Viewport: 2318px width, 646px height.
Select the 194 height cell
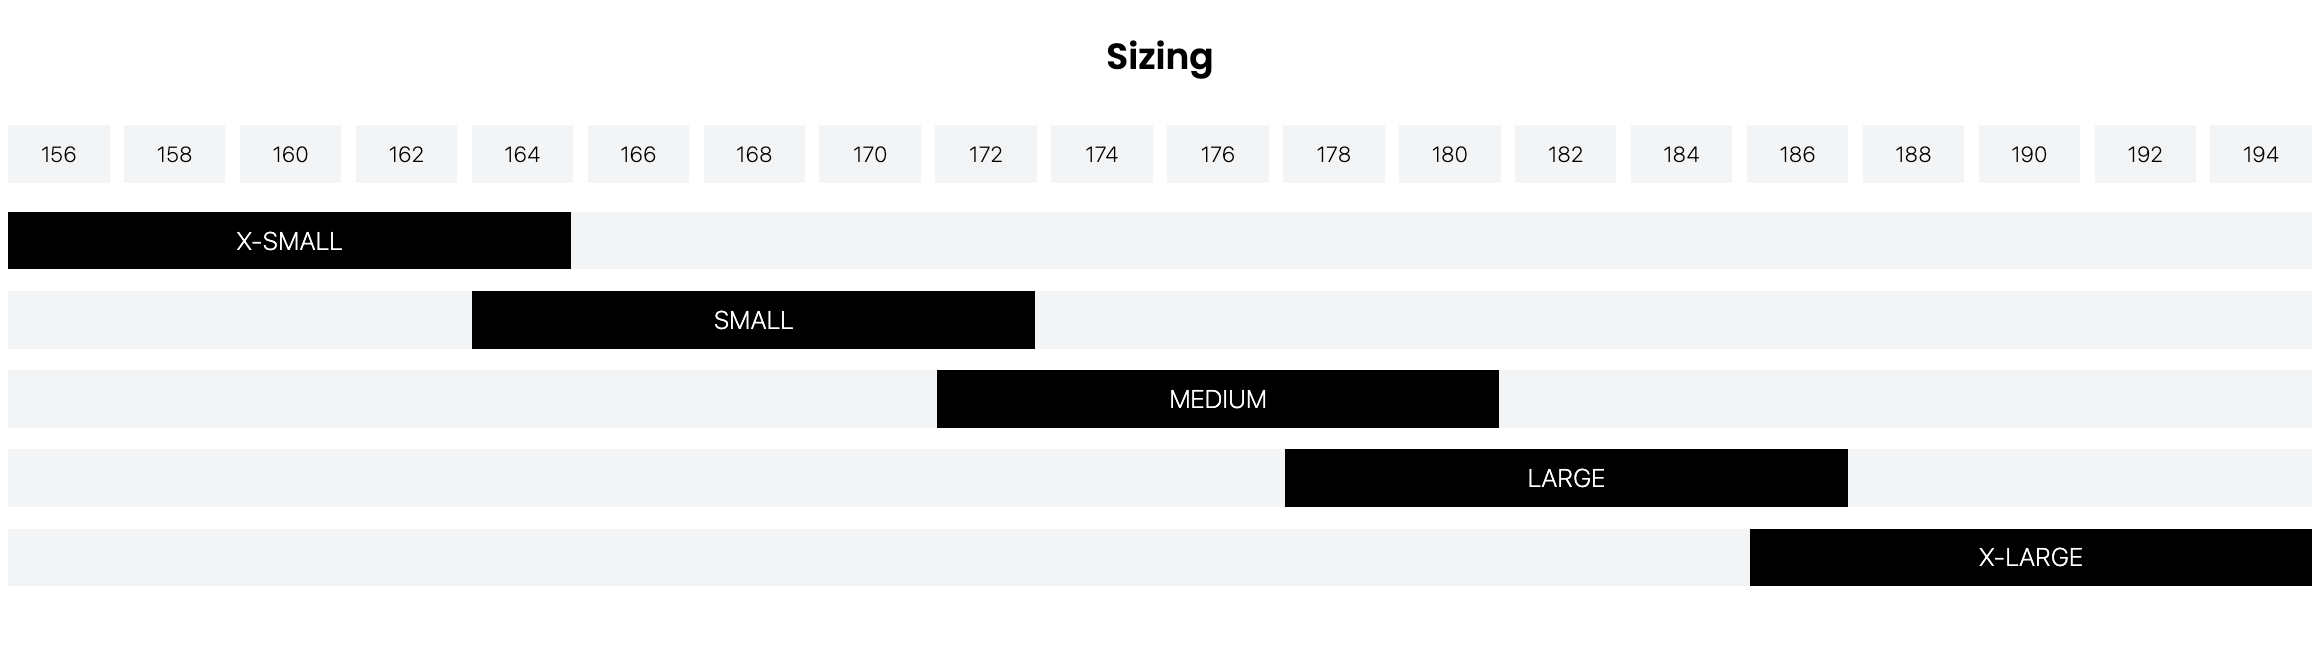coord(2260,154)
